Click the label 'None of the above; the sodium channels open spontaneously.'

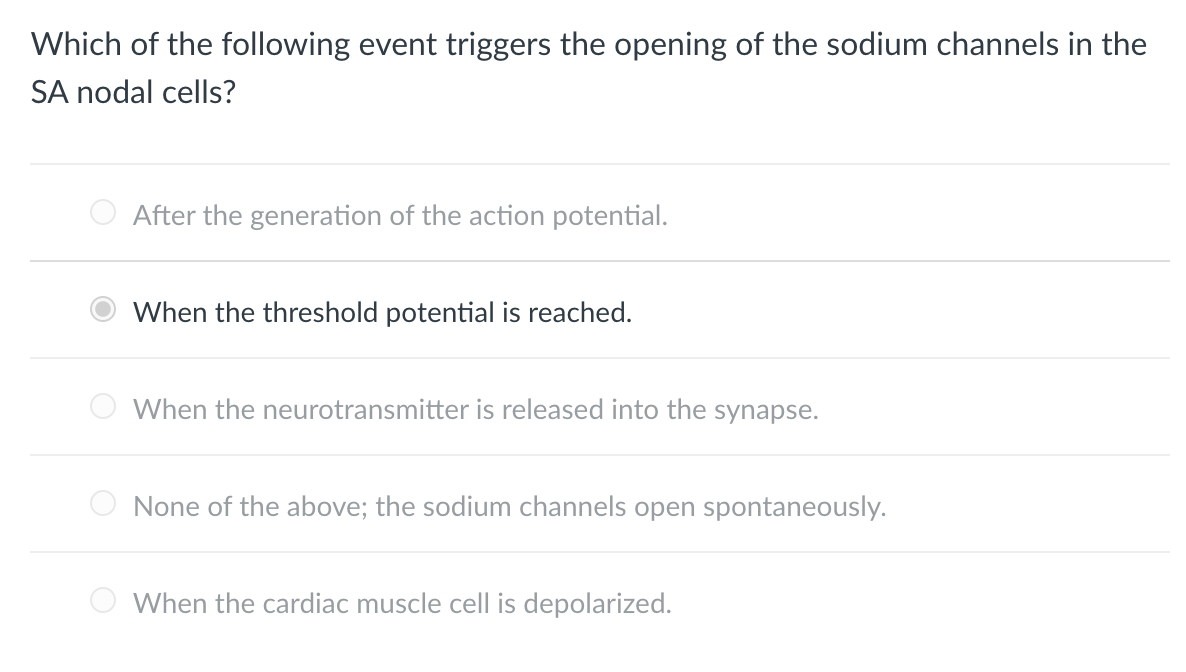click(509, 506)
